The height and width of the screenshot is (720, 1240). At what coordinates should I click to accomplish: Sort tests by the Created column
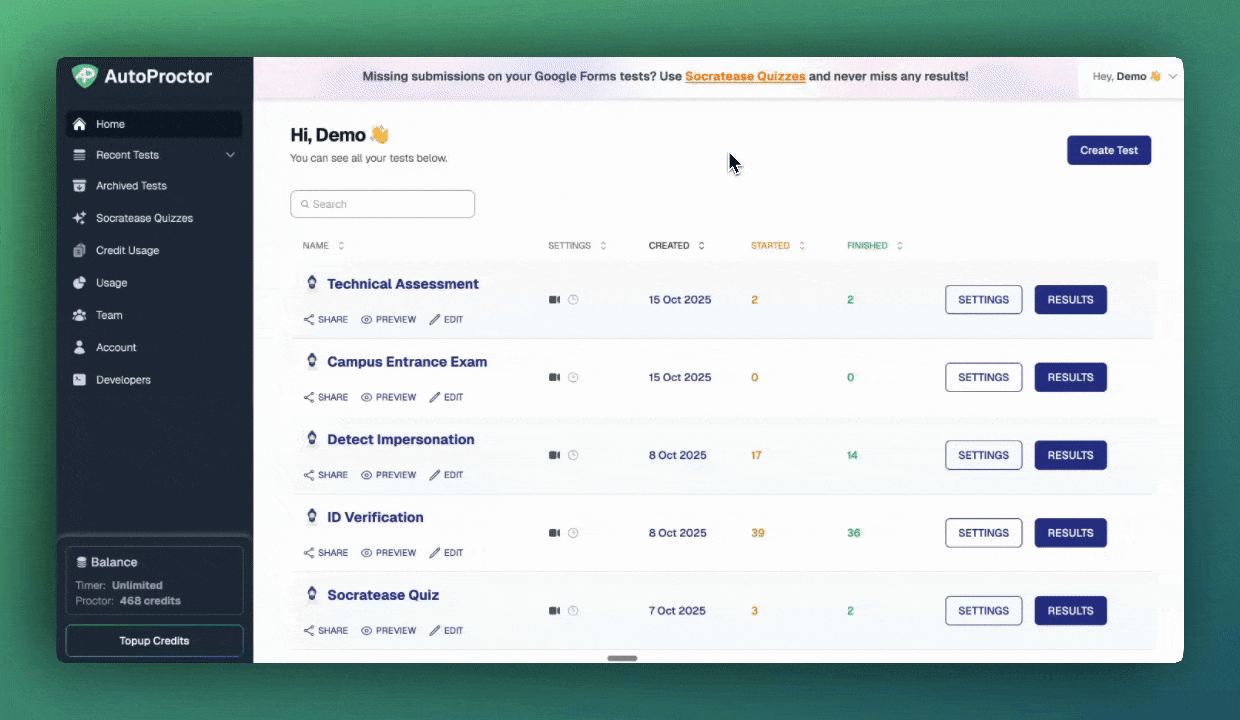[676, 245]
